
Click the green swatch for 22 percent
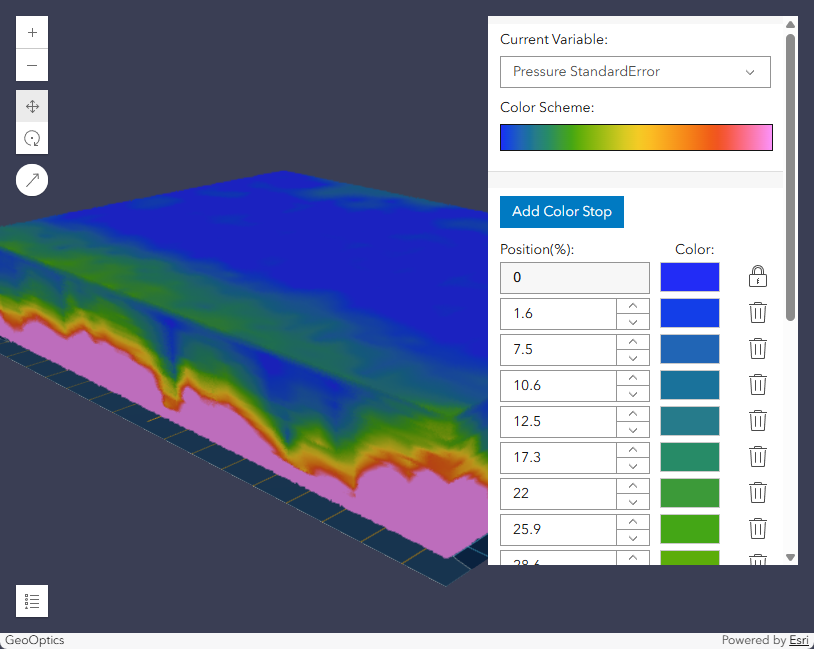(689, 492)
